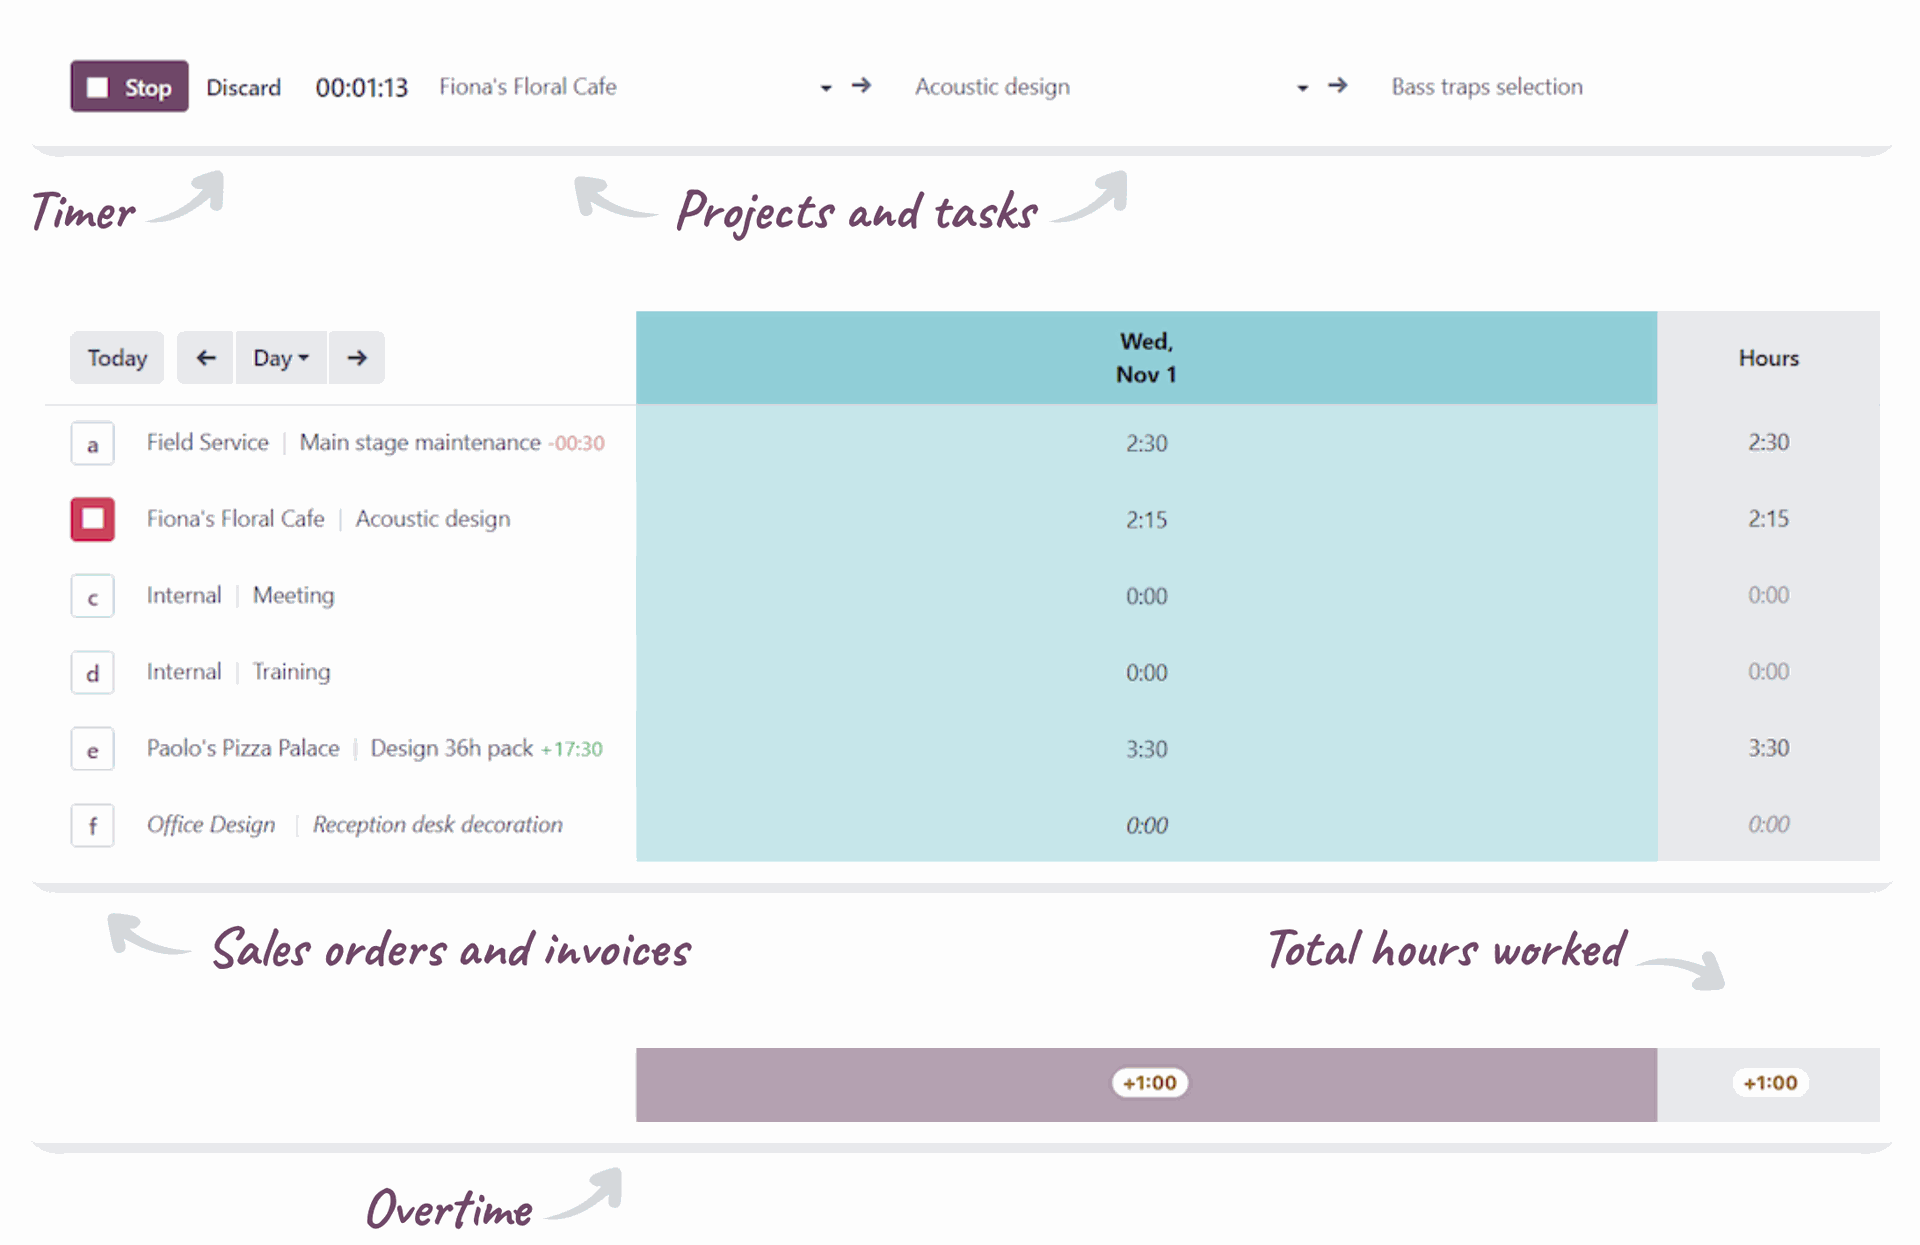Expand the Acoustic design task dropdown

[1301, 88]
